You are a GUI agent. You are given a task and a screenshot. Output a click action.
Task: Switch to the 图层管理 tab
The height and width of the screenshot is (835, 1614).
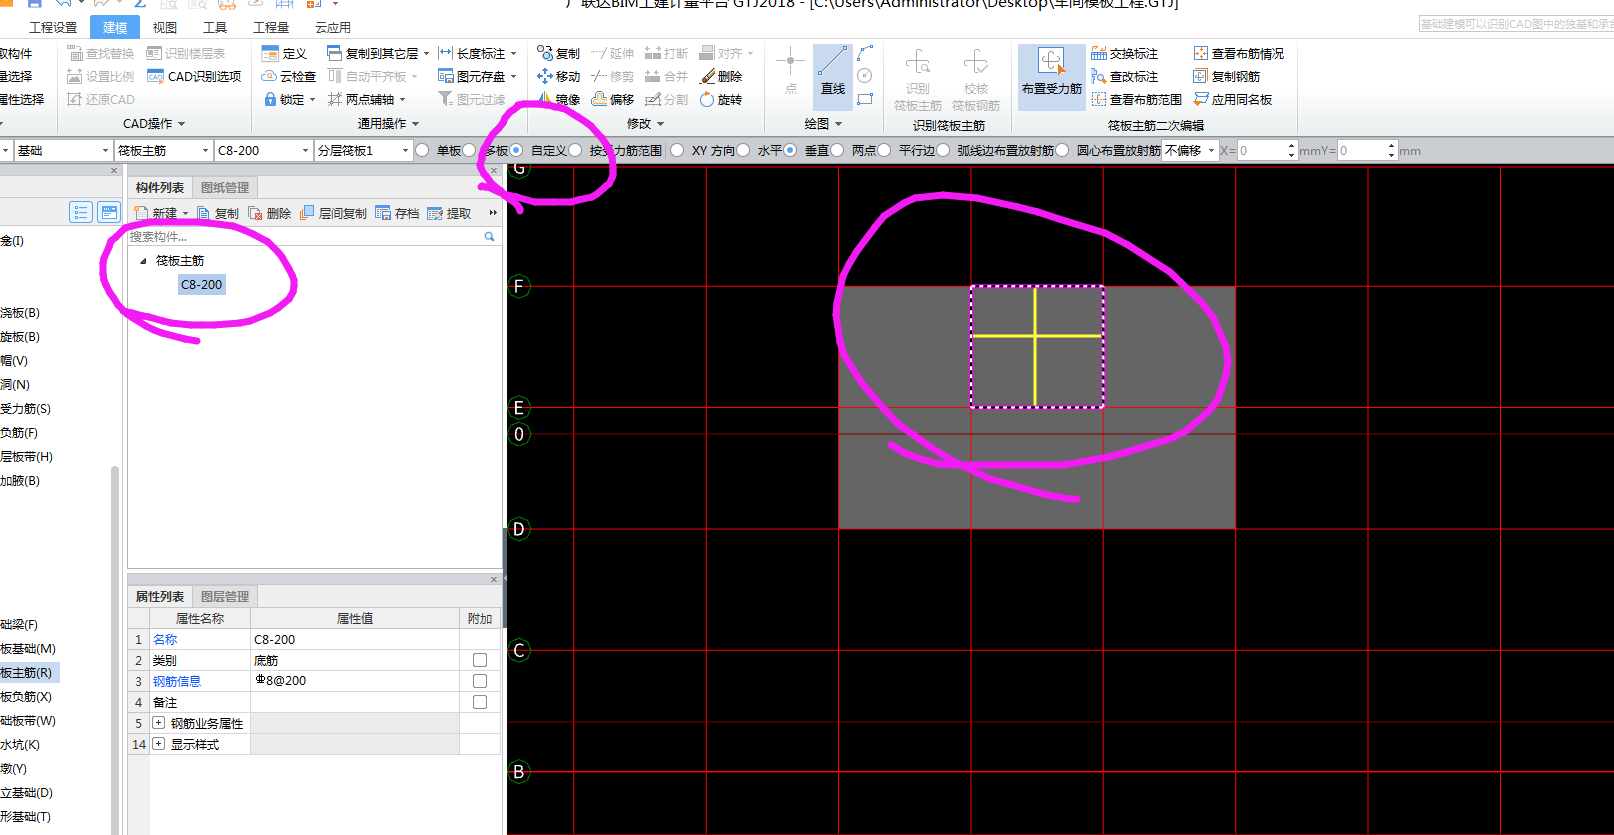tap(225, 596)
